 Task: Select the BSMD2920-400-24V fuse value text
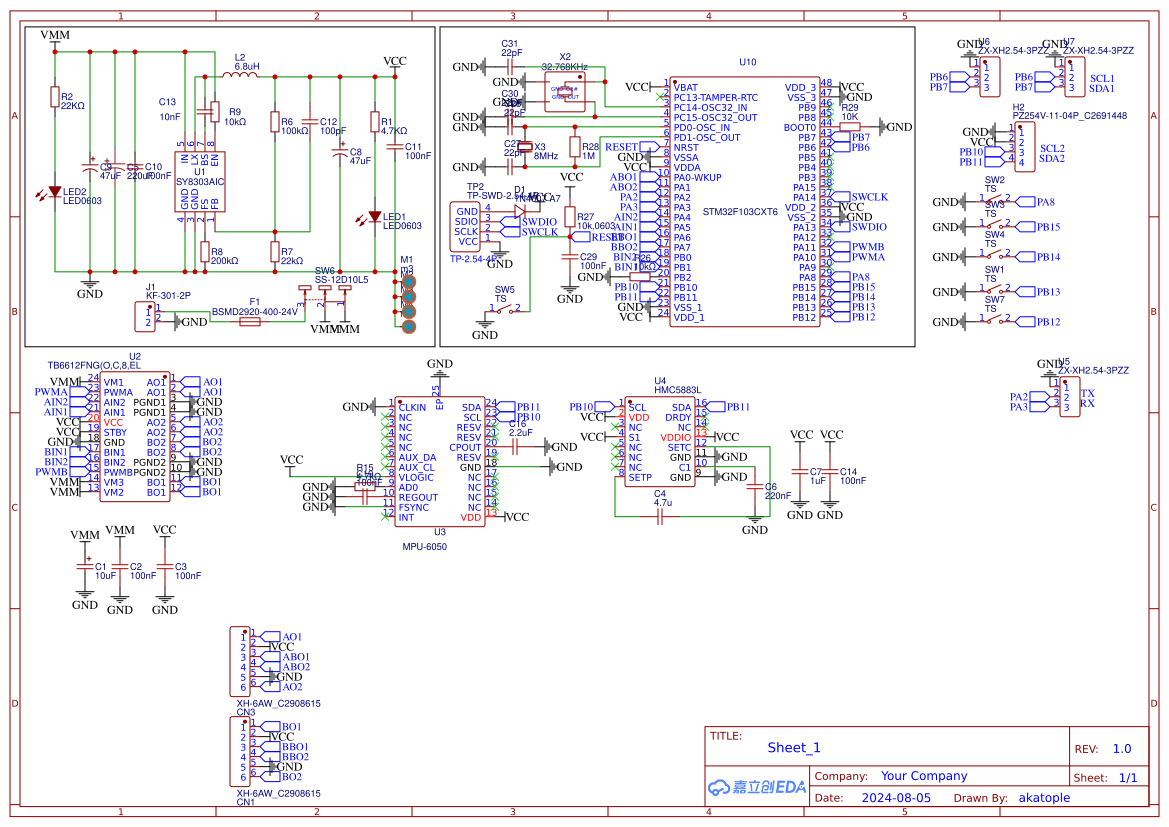pos(254,312)
